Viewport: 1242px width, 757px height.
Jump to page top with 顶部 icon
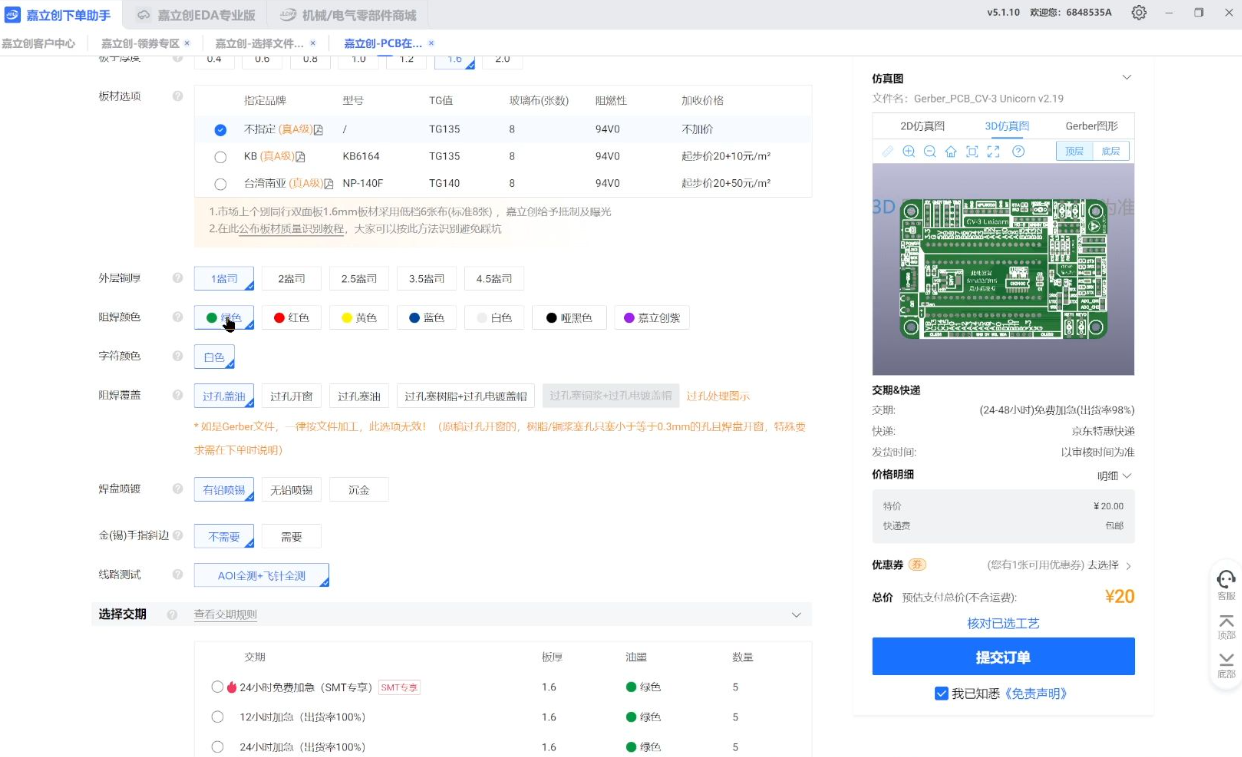[x=1226, y=627]
